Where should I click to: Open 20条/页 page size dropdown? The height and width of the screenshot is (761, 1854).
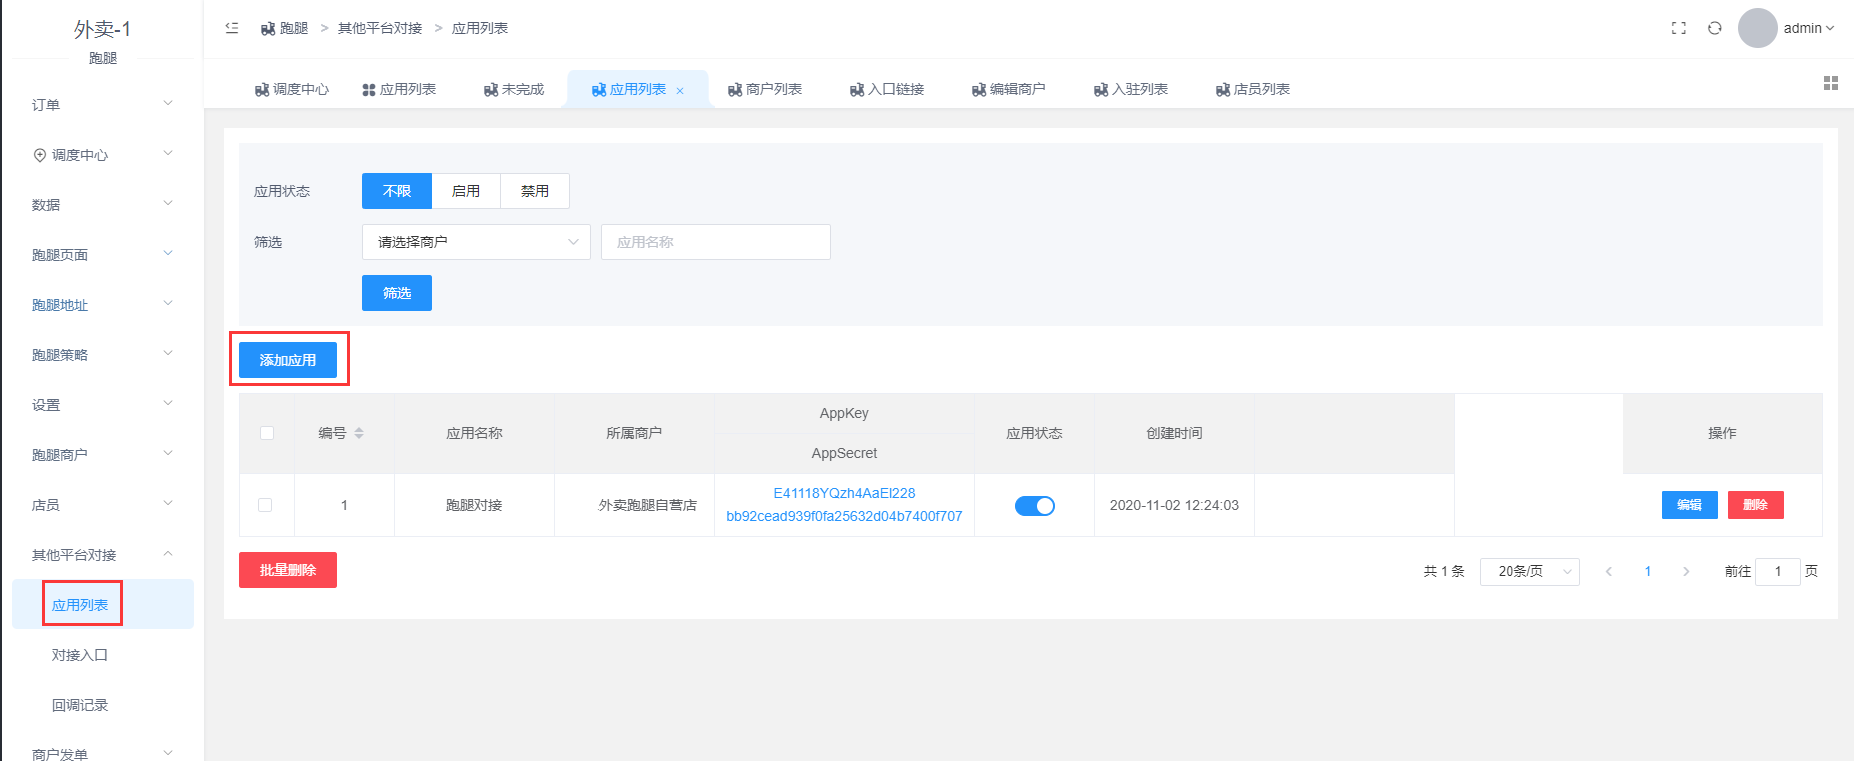pos(1530,572)
